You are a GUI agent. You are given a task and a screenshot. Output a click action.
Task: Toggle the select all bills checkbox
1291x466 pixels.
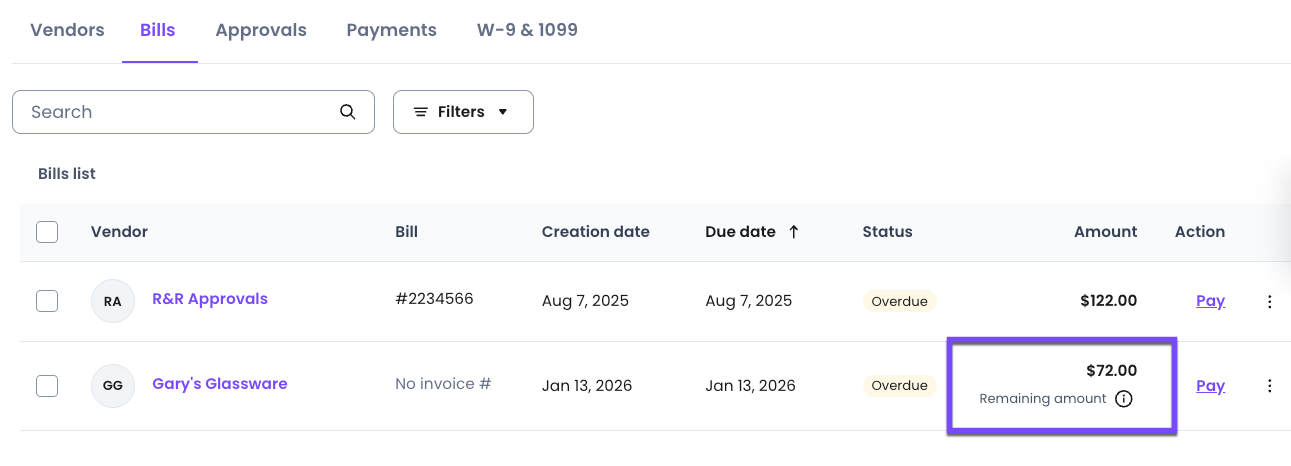(x=47, y=232)
